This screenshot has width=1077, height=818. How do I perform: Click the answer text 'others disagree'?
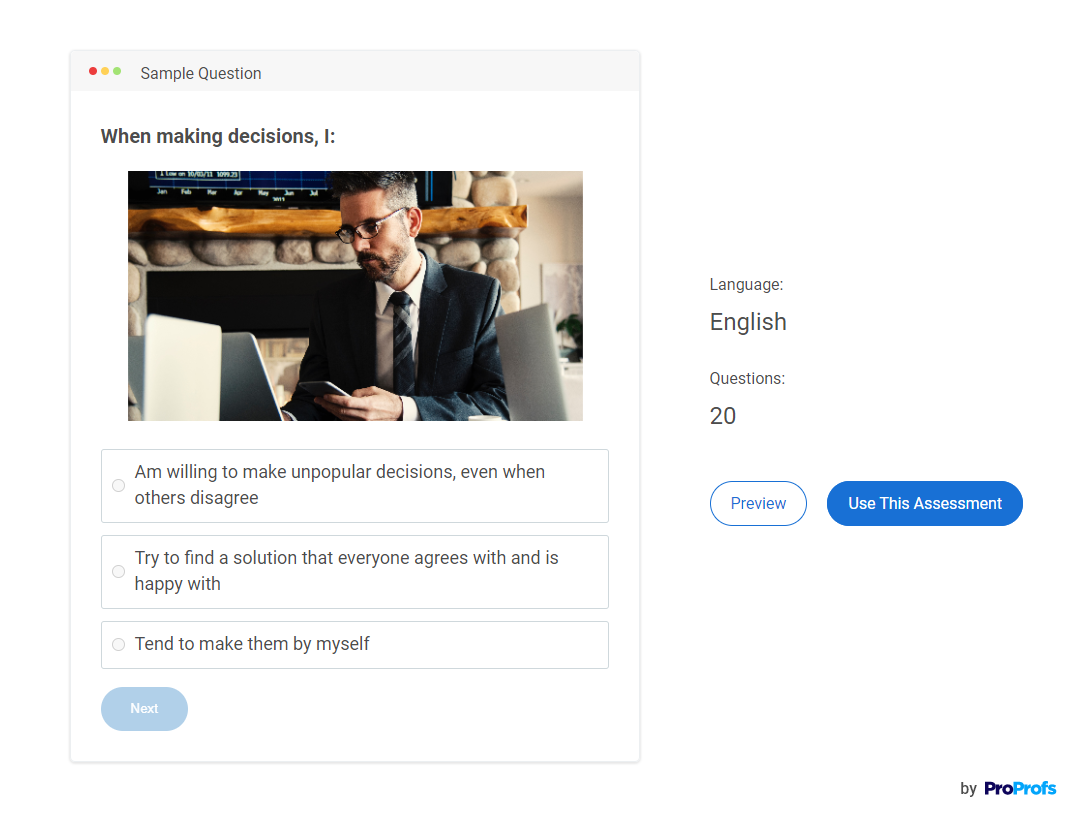click(196, 498)
